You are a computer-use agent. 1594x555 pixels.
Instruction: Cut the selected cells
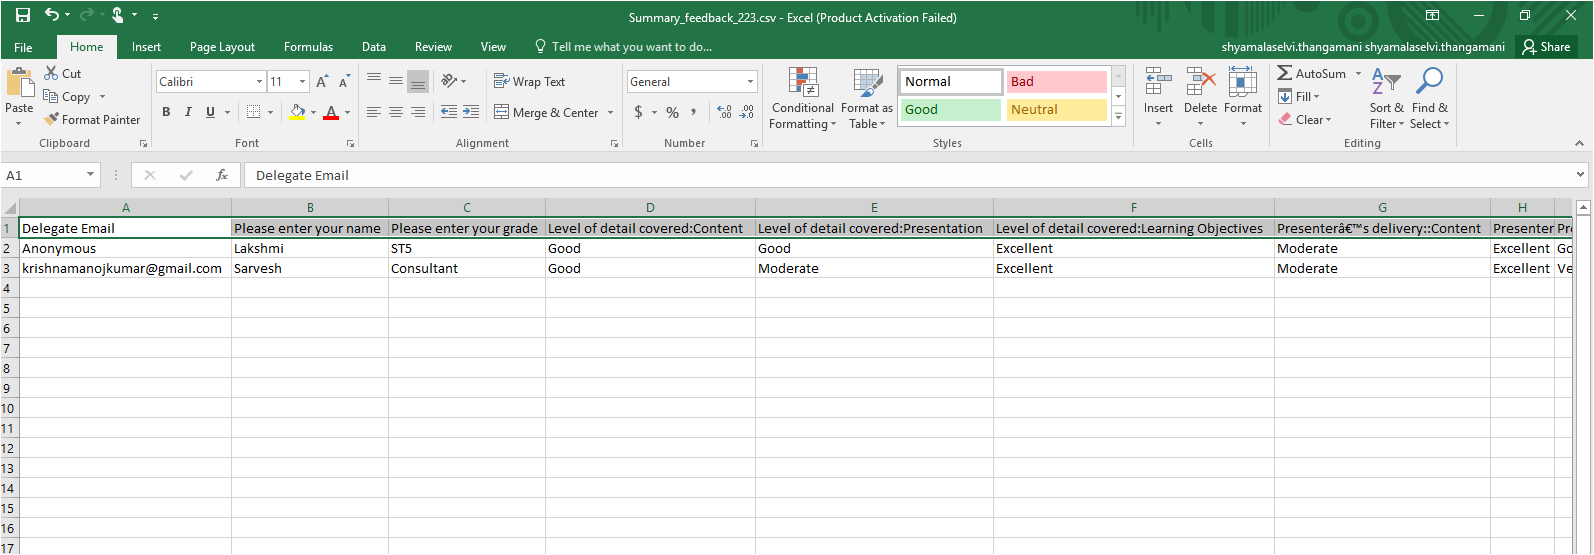click(x=62, y=74)
